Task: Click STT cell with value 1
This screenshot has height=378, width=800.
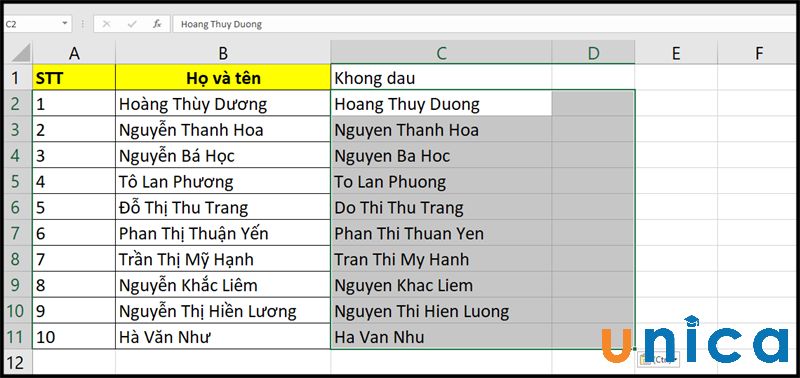Action: (74, 104)
